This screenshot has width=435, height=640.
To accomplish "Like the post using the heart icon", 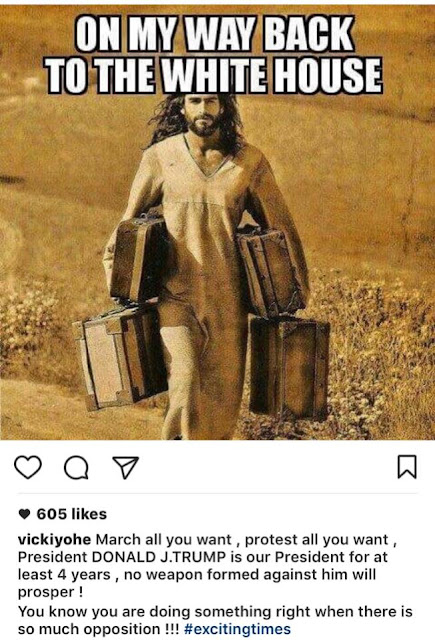I will click(28, 467).
